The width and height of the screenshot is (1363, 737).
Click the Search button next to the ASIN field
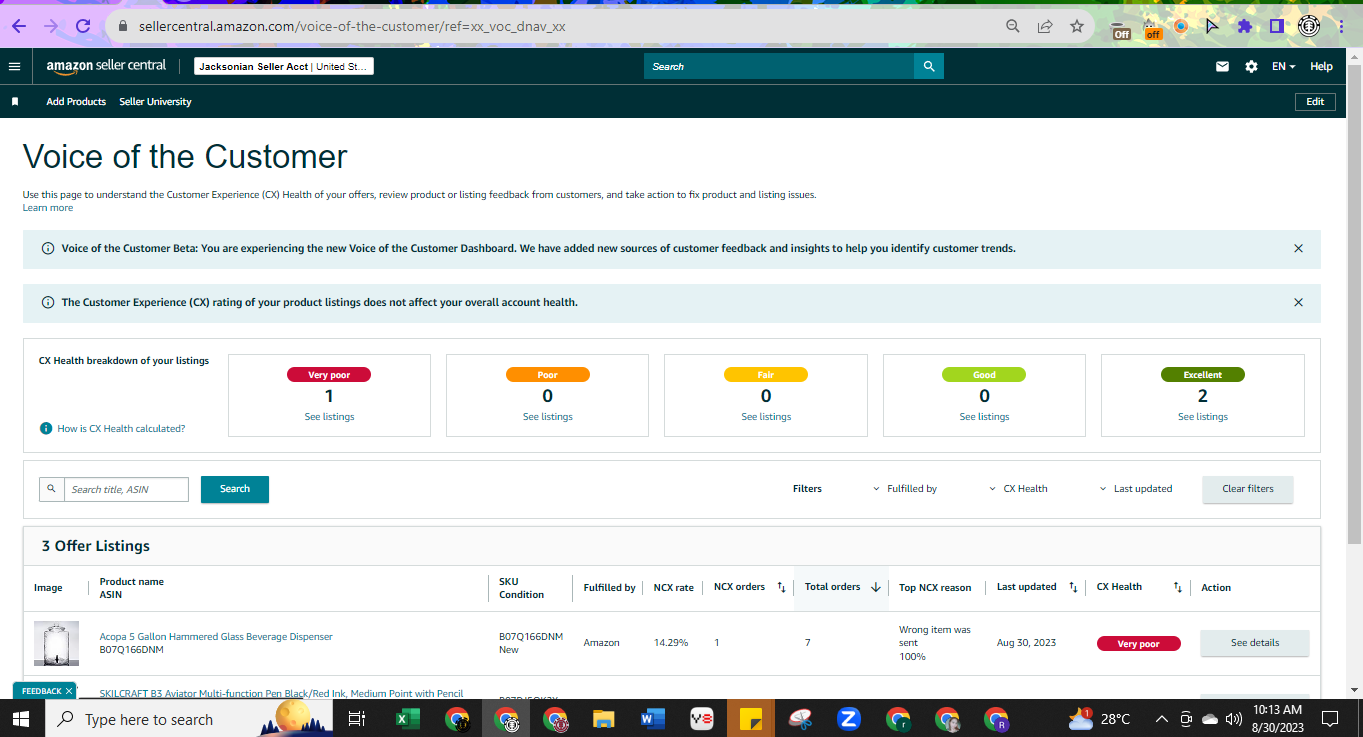click(235, 489)
